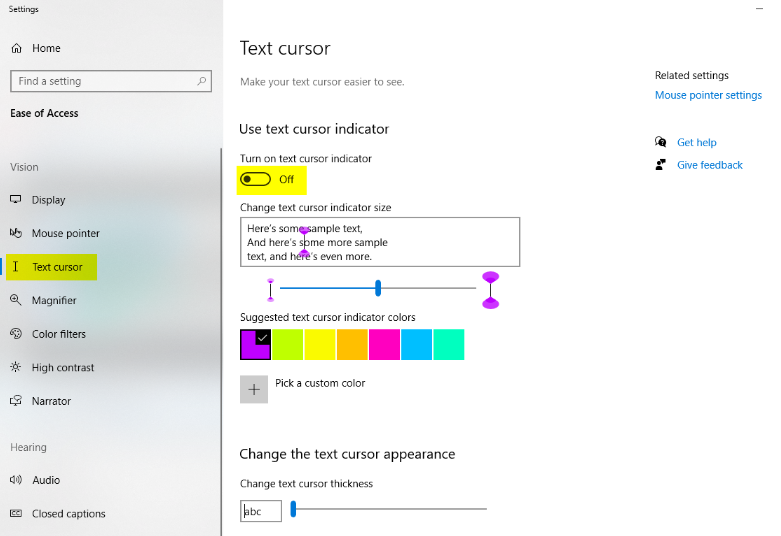The width and height of the screenshot is (781, 536).
Task: Open the Narrator settings page
Action: click(51, 401)
